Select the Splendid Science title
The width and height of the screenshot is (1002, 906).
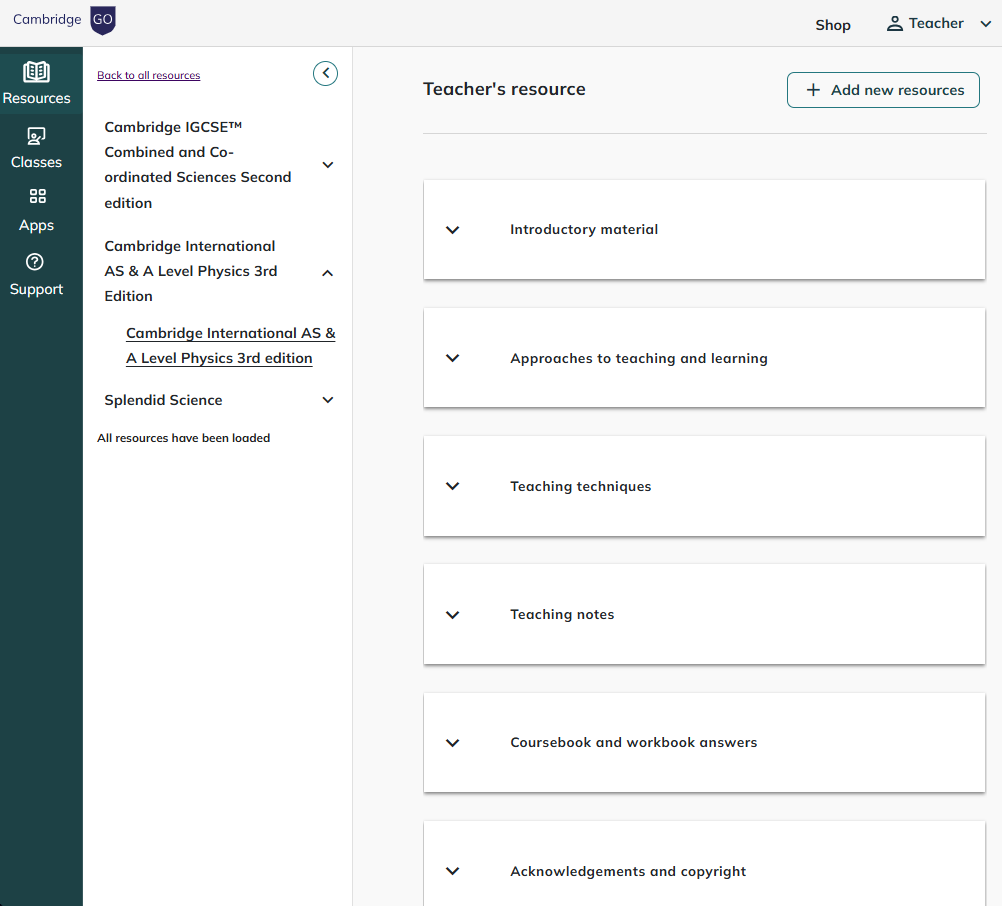pyautogui.click(x=163, y=400)
